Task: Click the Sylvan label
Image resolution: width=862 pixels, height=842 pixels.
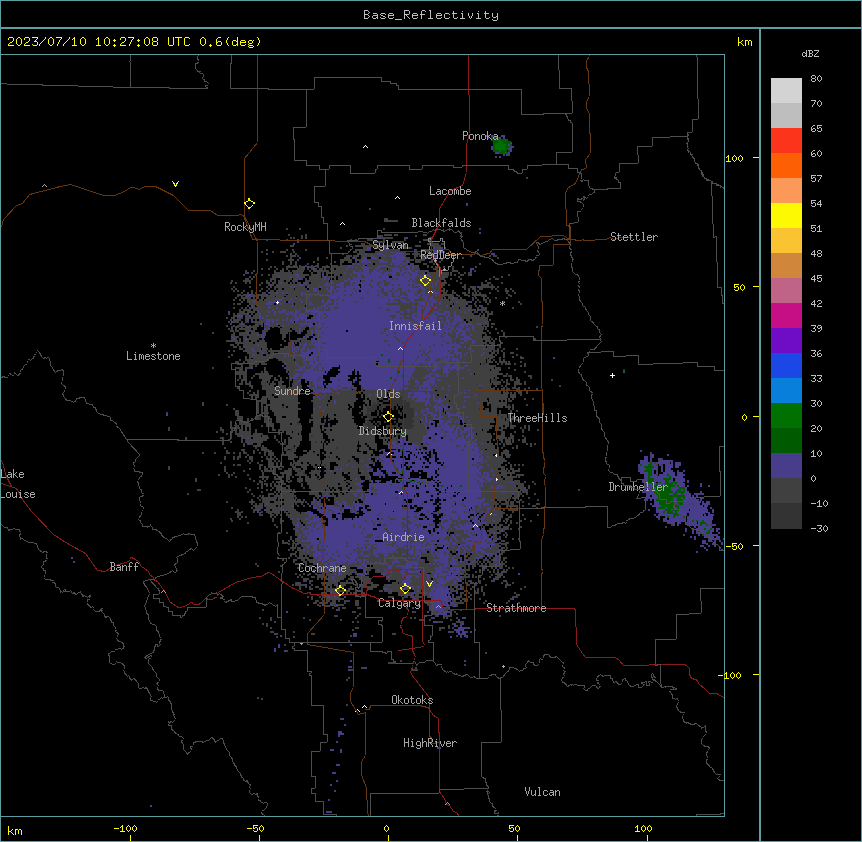Action: click(x=390, y=245)
